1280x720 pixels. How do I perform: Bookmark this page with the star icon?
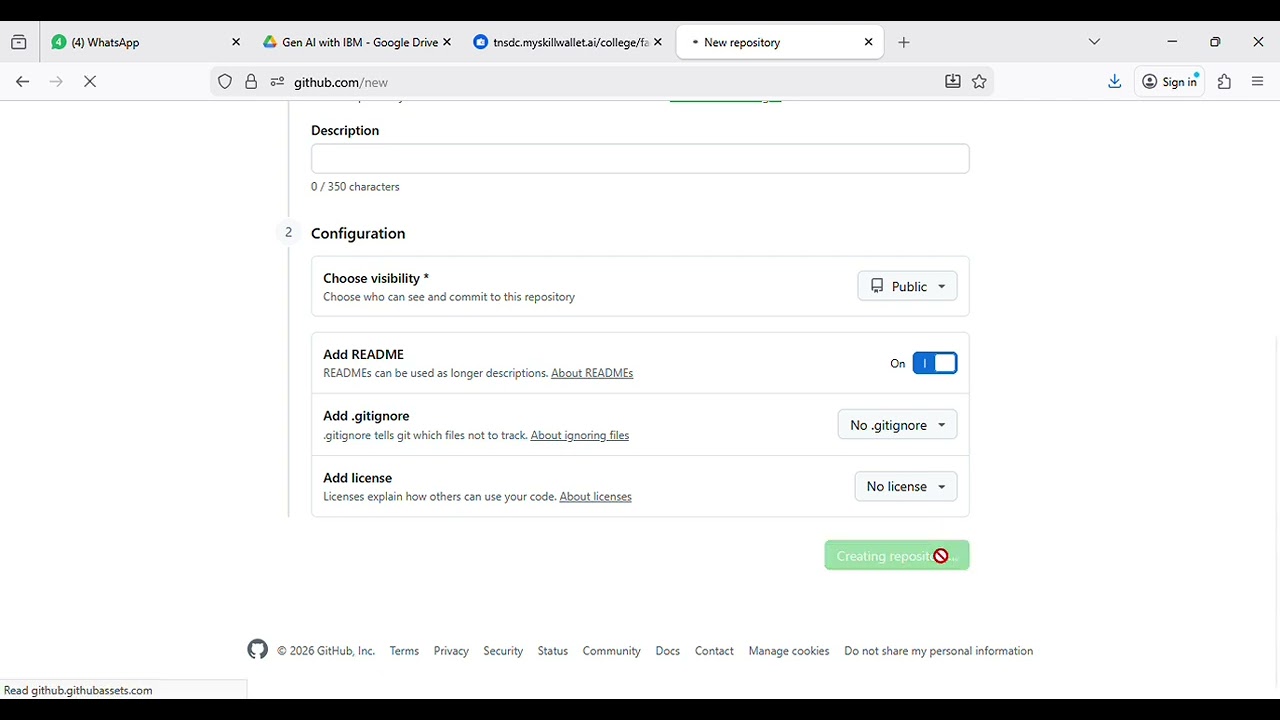pyautogui.click(x=980, y=82)
